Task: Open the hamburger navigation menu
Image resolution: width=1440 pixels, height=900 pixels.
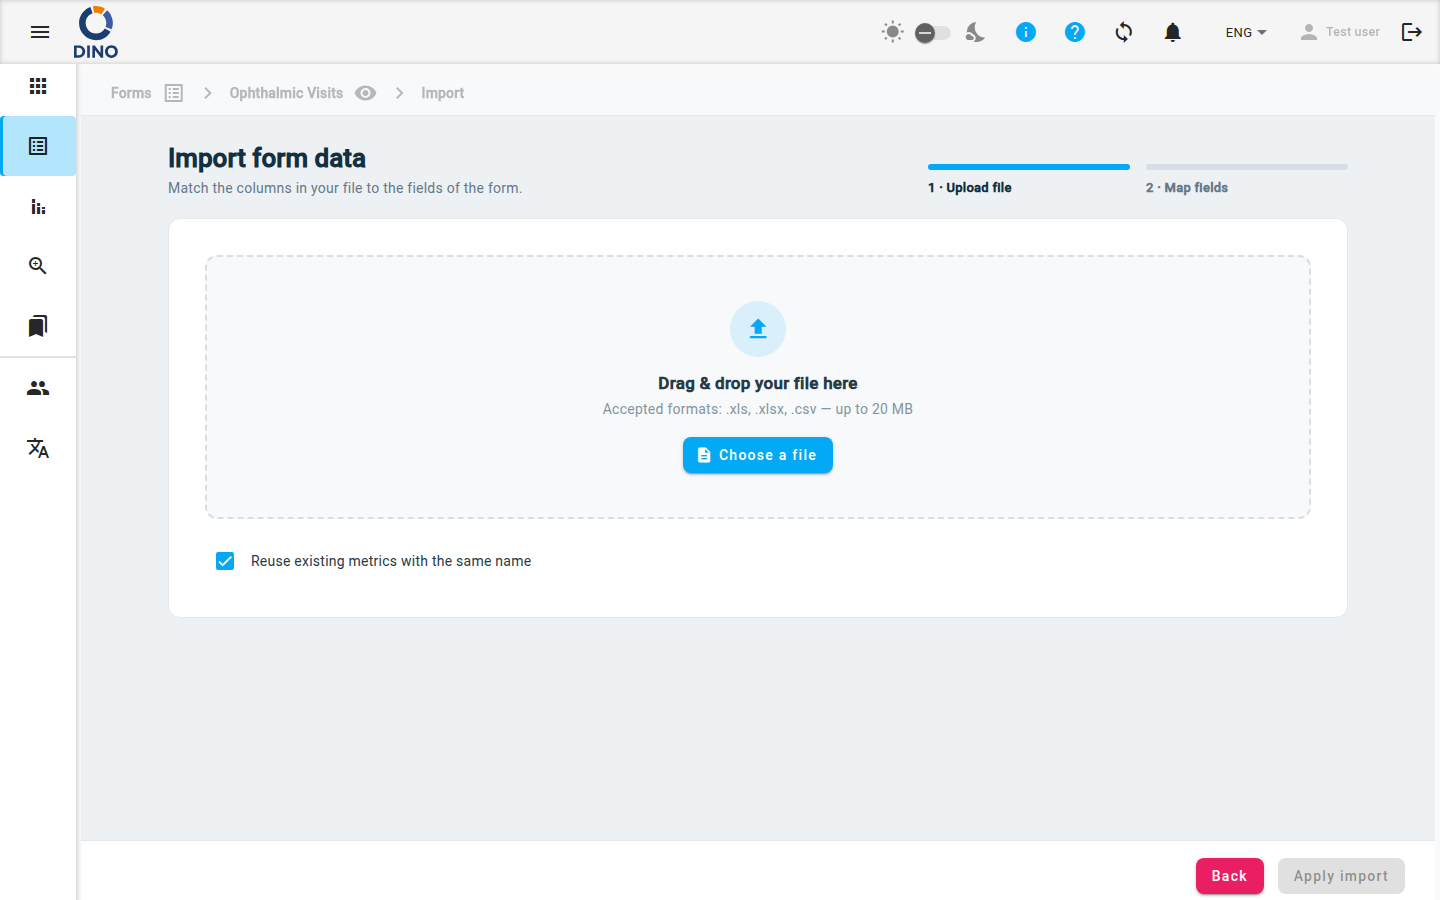Action: point(40,32)
